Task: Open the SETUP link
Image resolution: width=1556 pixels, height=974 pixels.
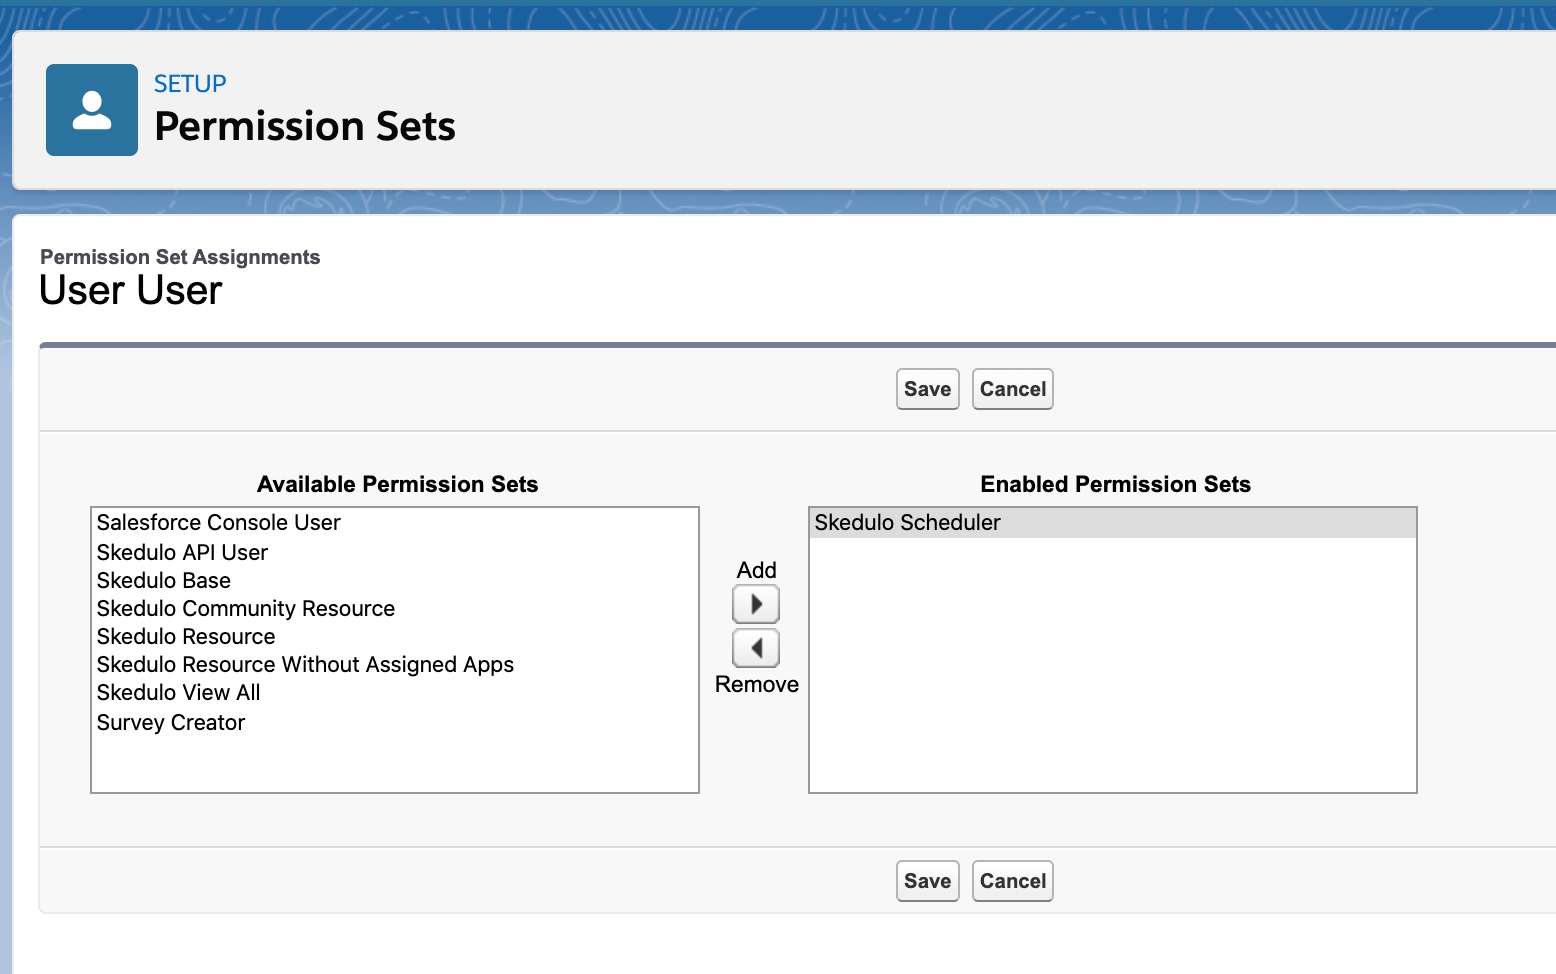Action: 189,84
